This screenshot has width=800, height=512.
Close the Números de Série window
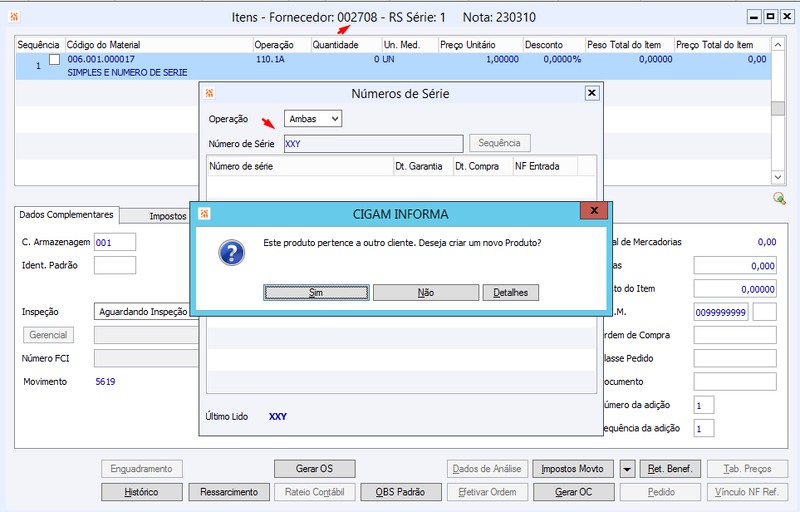(x=592, y=93)
